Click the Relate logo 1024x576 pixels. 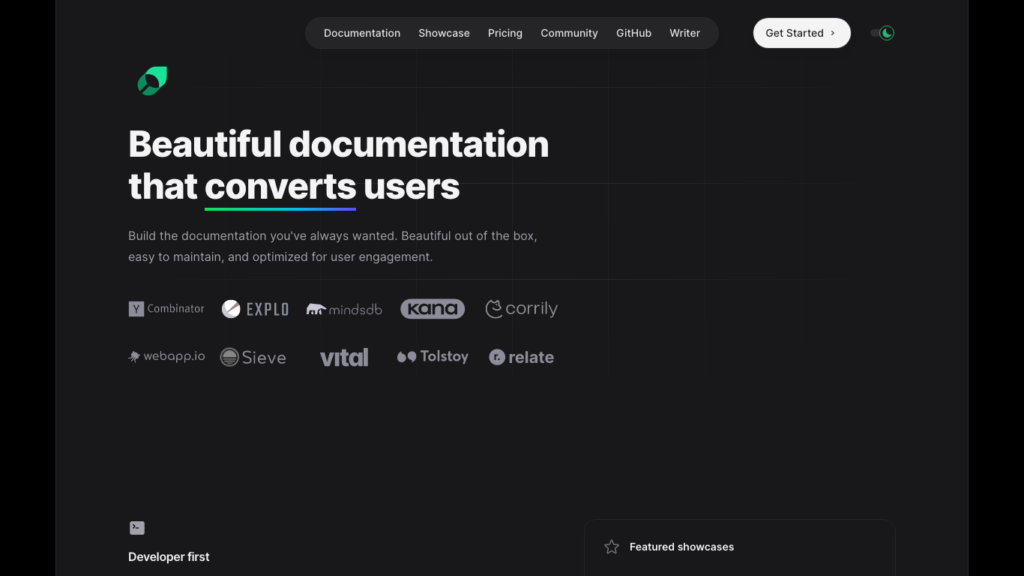tap(521, 357)
